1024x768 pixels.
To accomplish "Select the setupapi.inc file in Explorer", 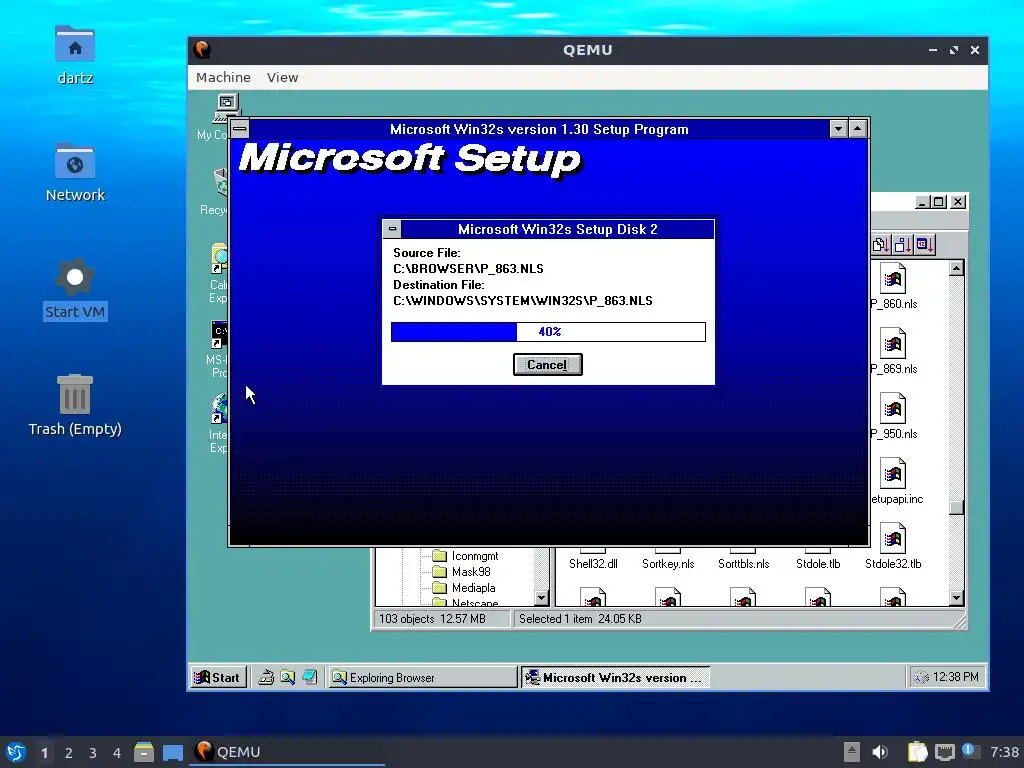I will click(x=896, y=482).
